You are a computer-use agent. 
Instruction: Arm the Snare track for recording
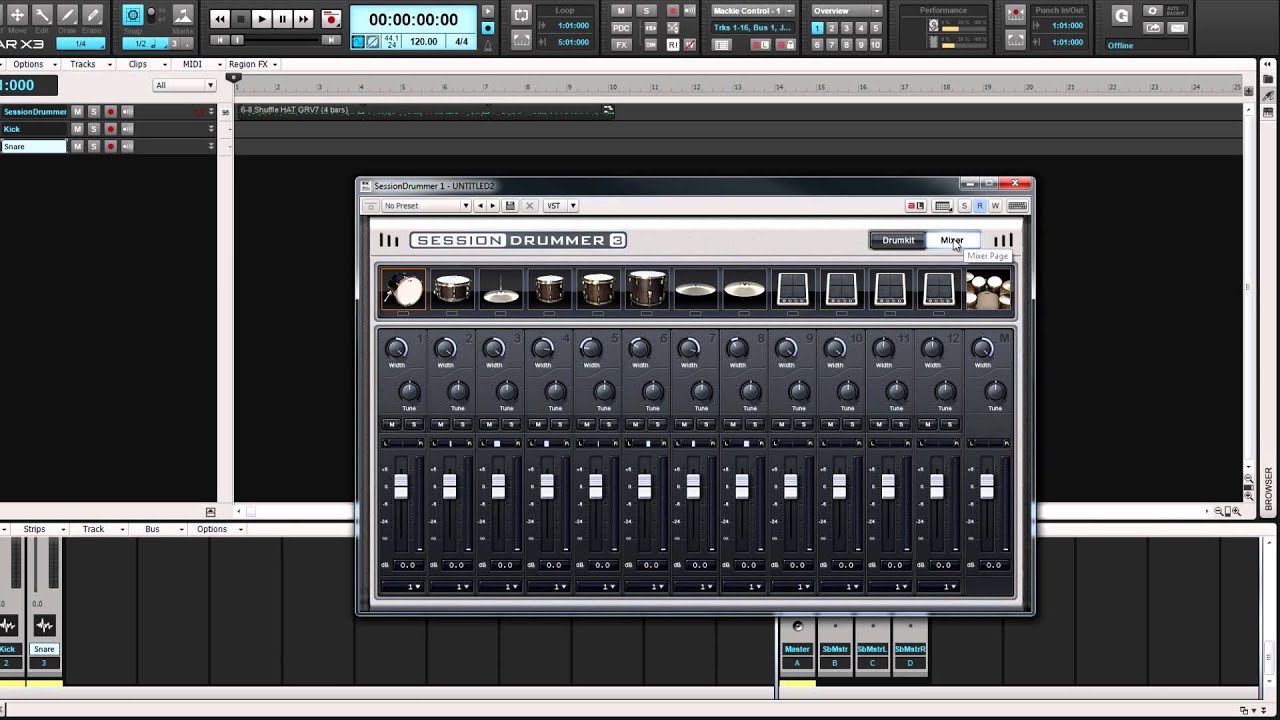(x=110, y=146)
